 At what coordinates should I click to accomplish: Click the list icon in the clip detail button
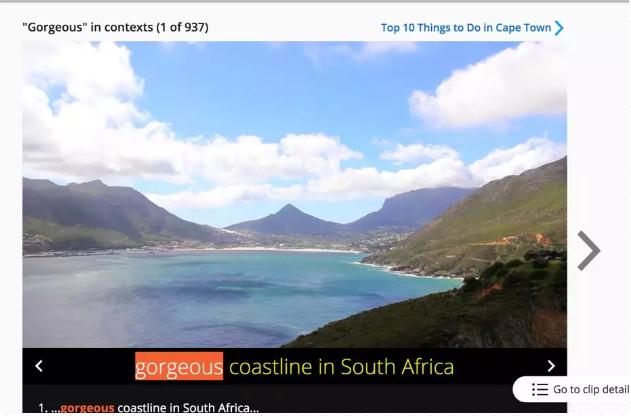540,389
